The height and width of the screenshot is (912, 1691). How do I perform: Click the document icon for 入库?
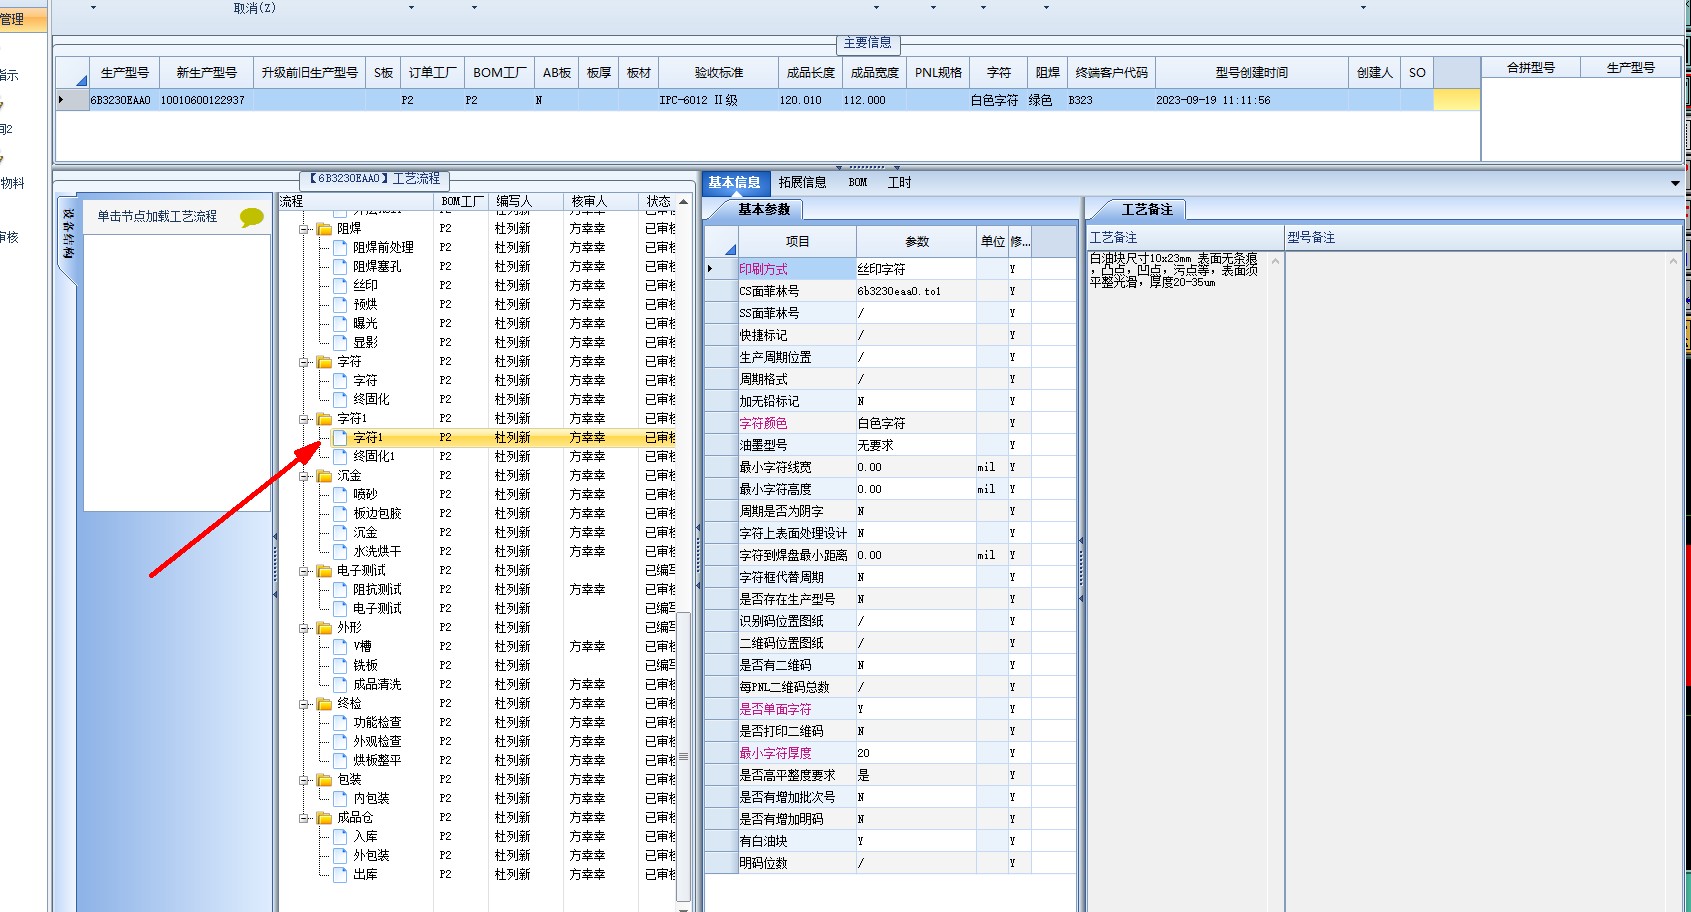340,836
